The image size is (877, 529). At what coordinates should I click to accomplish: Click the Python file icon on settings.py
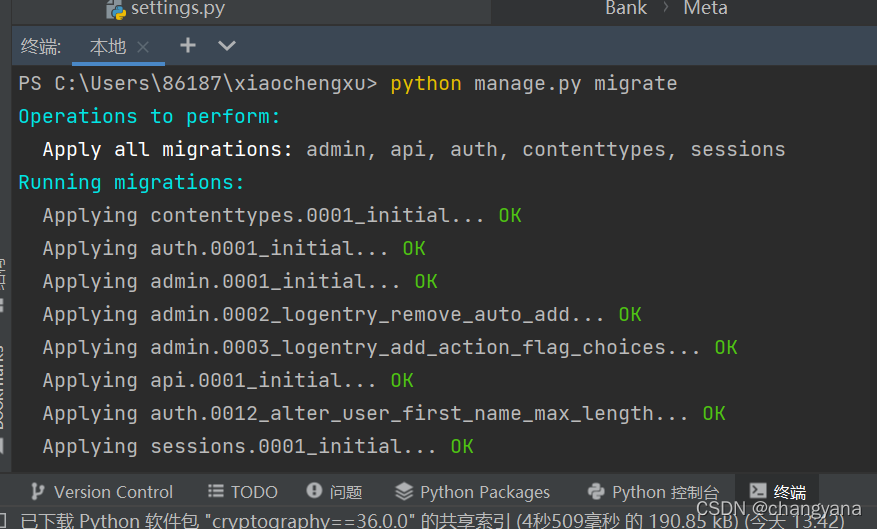coord(116,10)
